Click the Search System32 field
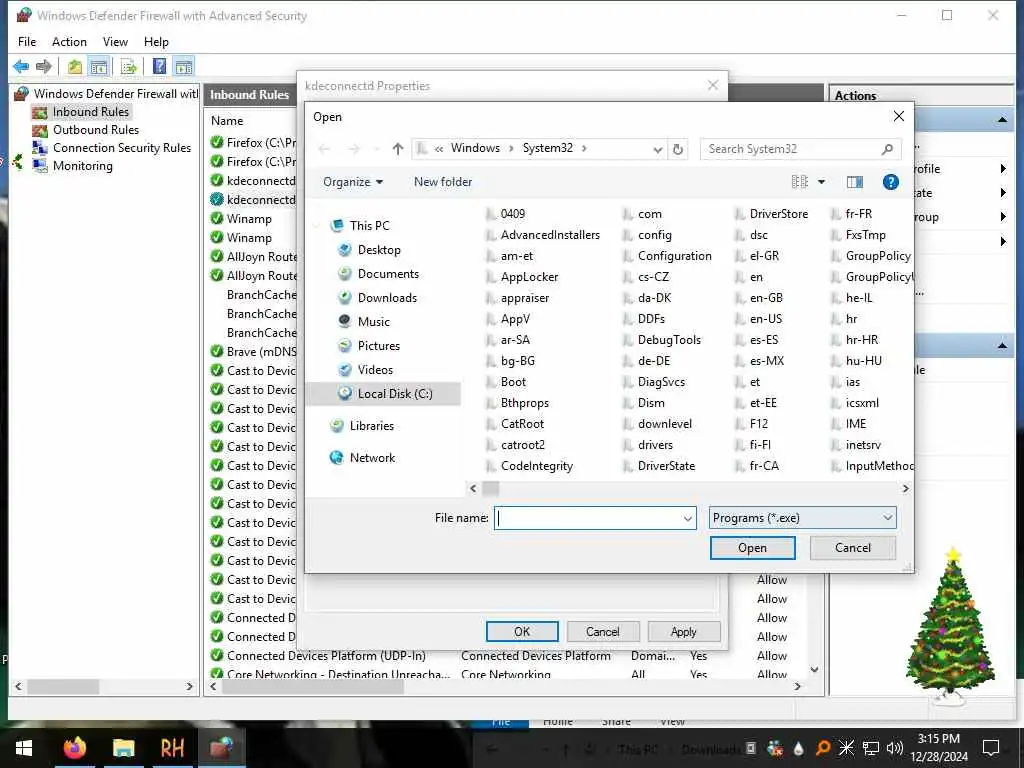This screenshot has height=768, width=1024. (x=800, y=149)
